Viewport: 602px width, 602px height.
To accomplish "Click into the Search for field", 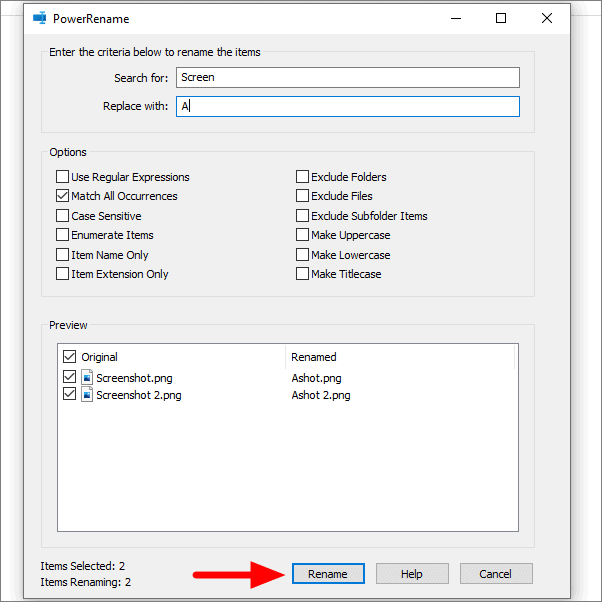I will 348,78.
